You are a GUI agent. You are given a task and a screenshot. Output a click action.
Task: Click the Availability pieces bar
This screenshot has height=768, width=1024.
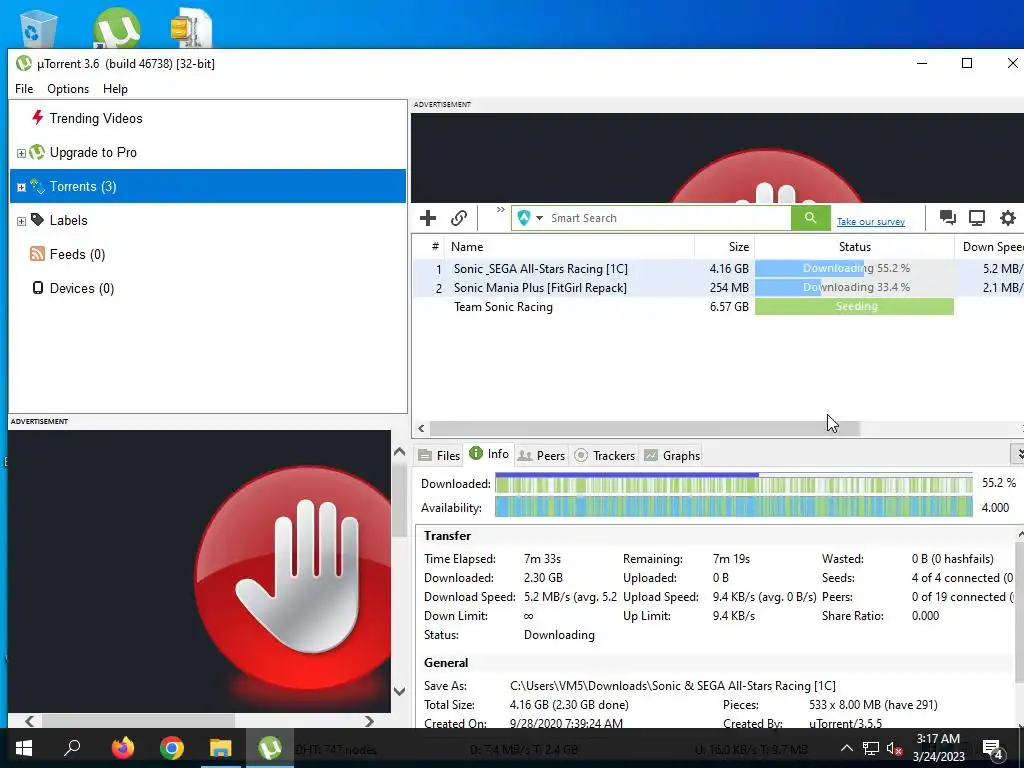coord(733,507)
